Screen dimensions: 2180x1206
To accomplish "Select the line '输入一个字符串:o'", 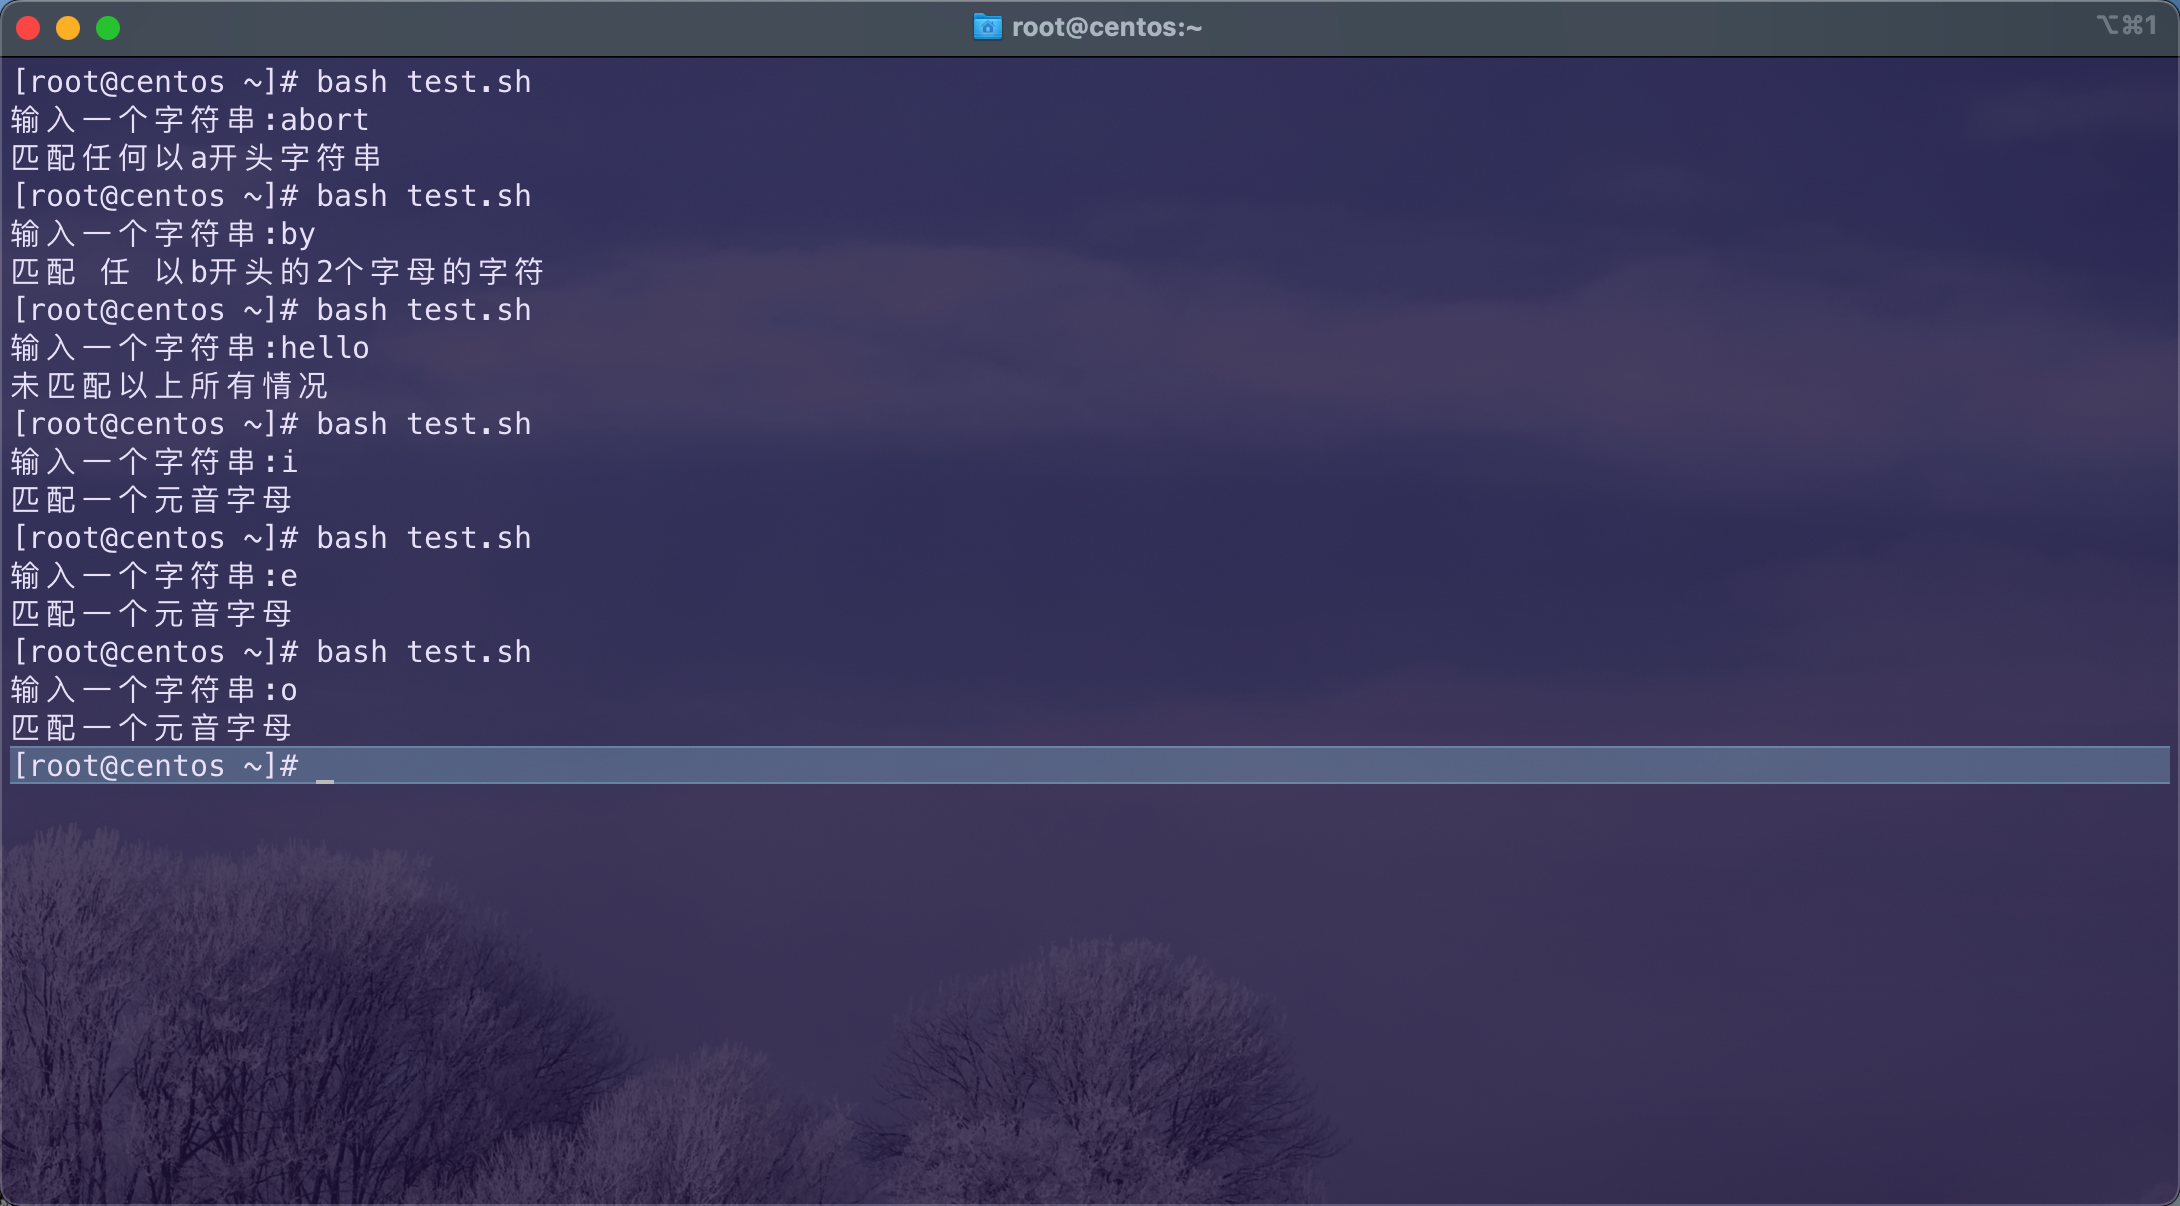I will coord(154,690).
